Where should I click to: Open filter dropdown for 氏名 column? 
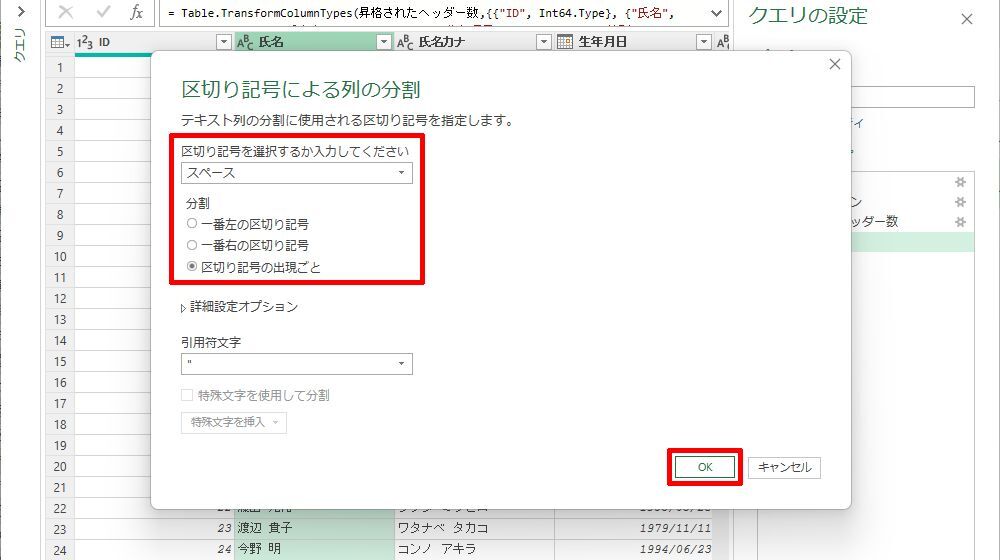click(x=384, y=43)
